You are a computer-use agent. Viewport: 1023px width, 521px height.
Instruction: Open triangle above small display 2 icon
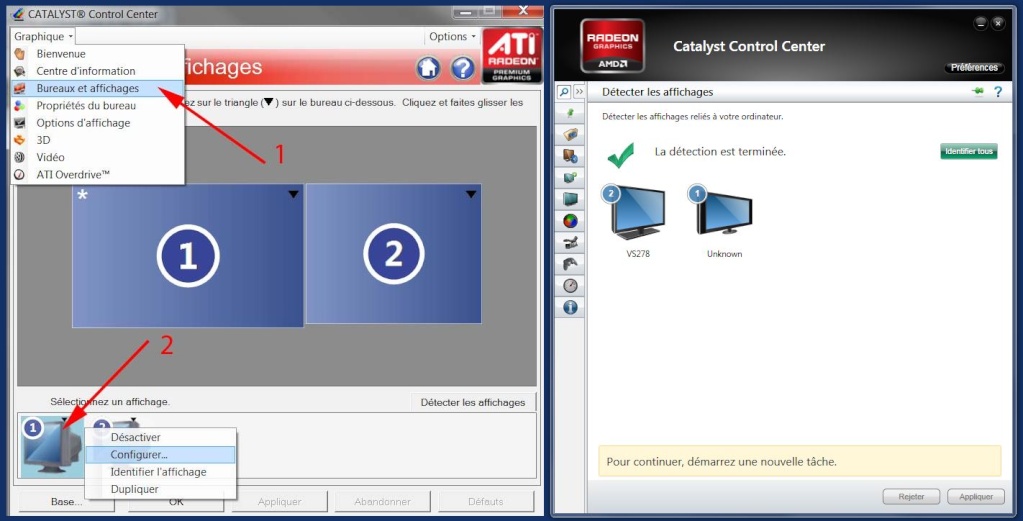[x=133, y=419]
